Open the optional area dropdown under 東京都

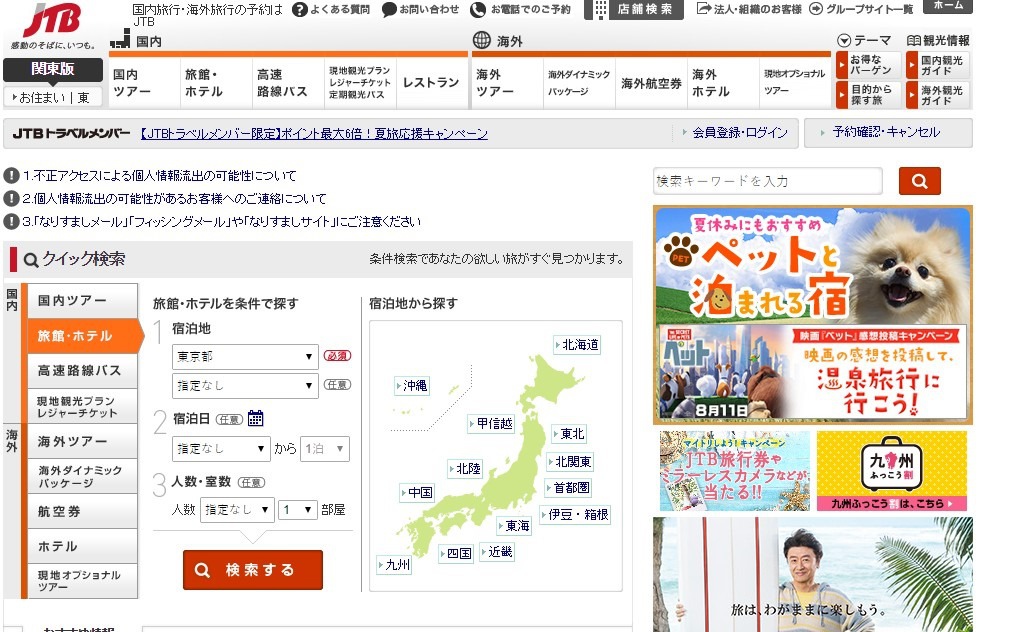[x=245, y=385]
